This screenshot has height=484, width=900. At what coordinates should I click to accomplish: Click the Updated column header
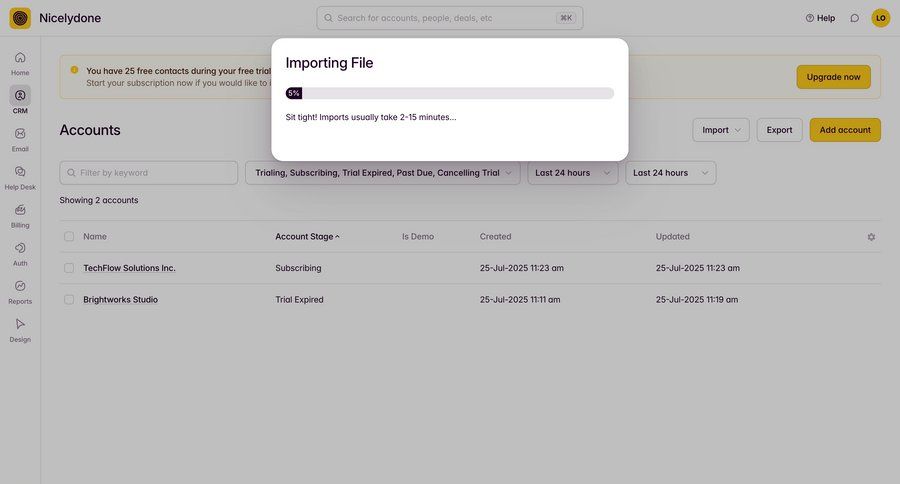click(x=673, y=237)
